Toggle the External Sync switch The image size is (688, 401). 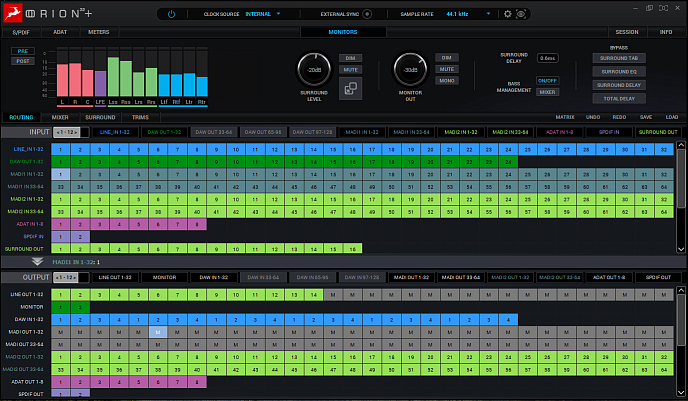click(369, 15)
